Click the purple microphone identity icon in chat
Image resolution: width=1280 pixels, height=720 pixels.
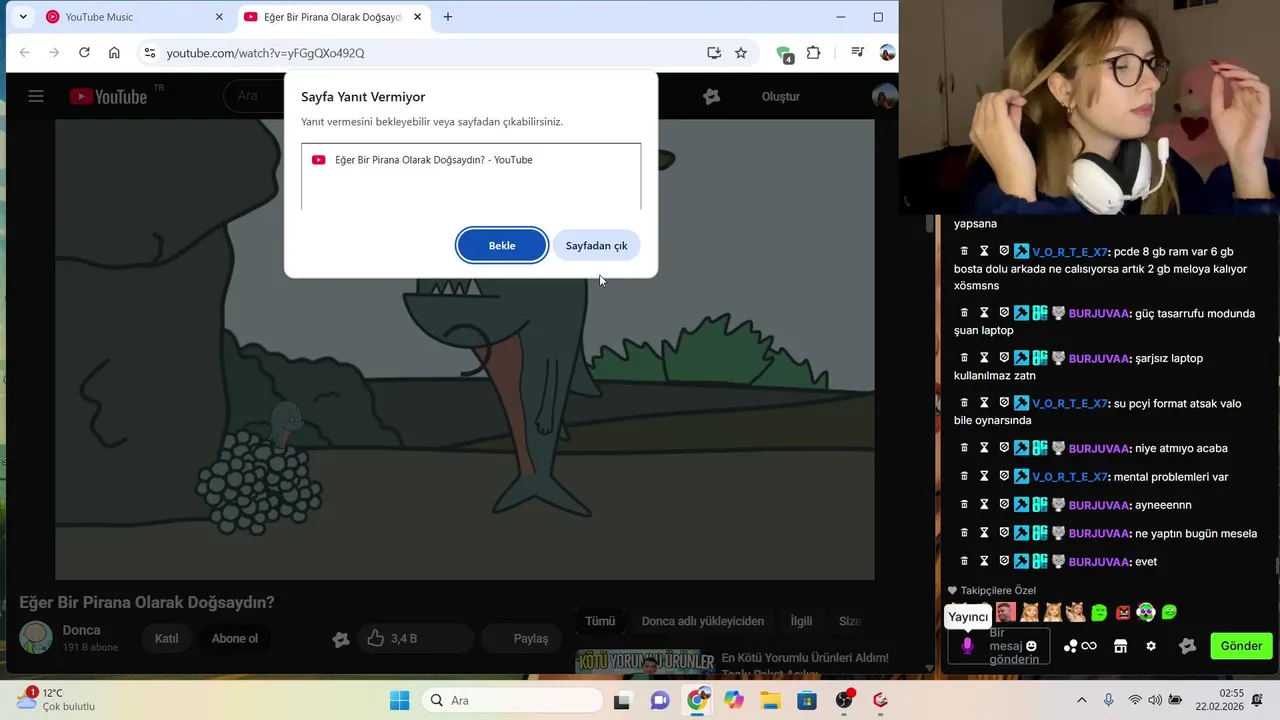[x=967, y=646]
